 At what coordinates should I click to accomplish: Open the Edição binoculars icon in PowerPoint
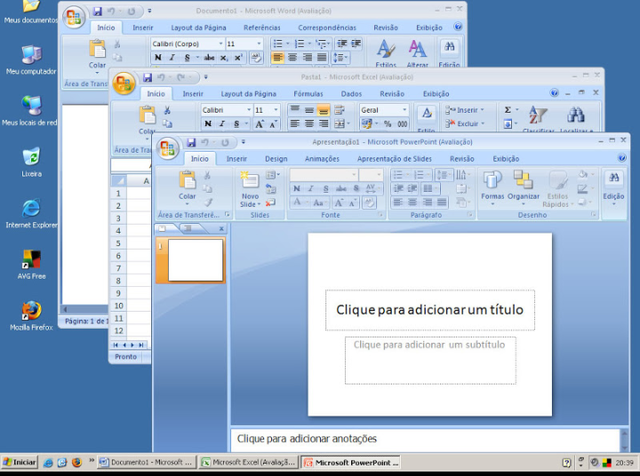click(x=613, y=178)
